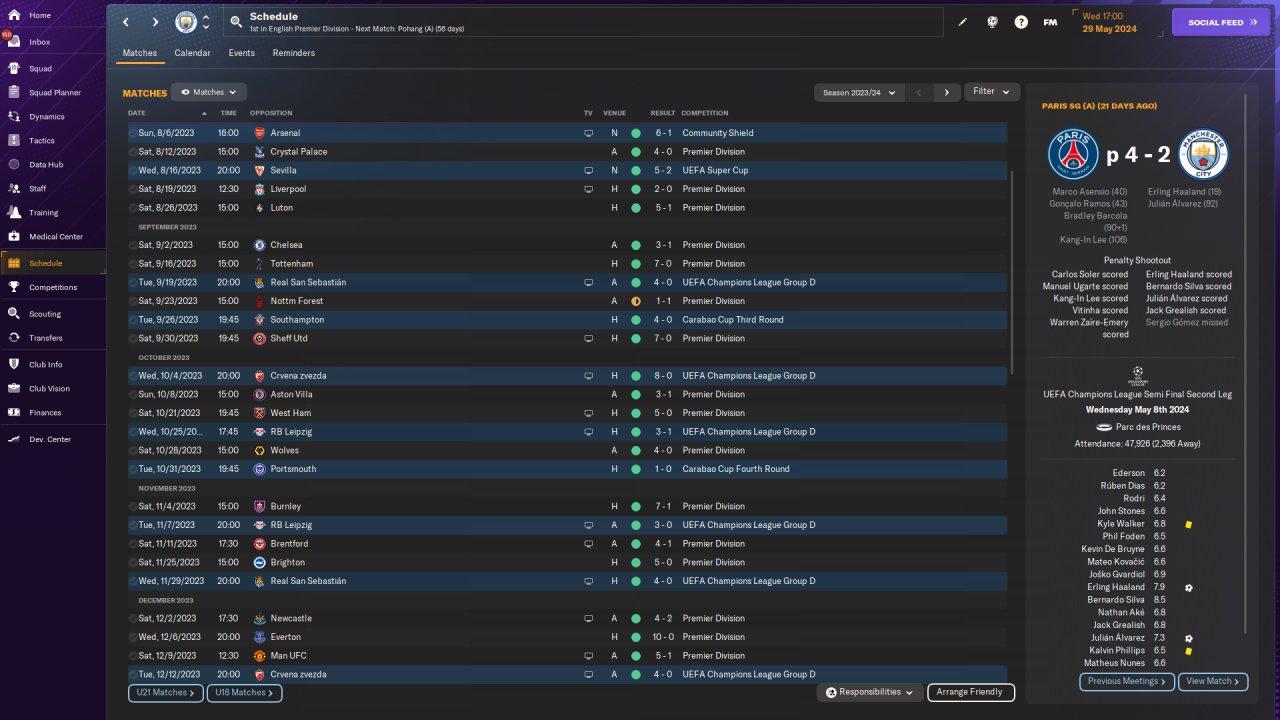Click the TV icon on Arsenal row
The height and width of the screenshot is (720, 1280).
click(589, 133)
